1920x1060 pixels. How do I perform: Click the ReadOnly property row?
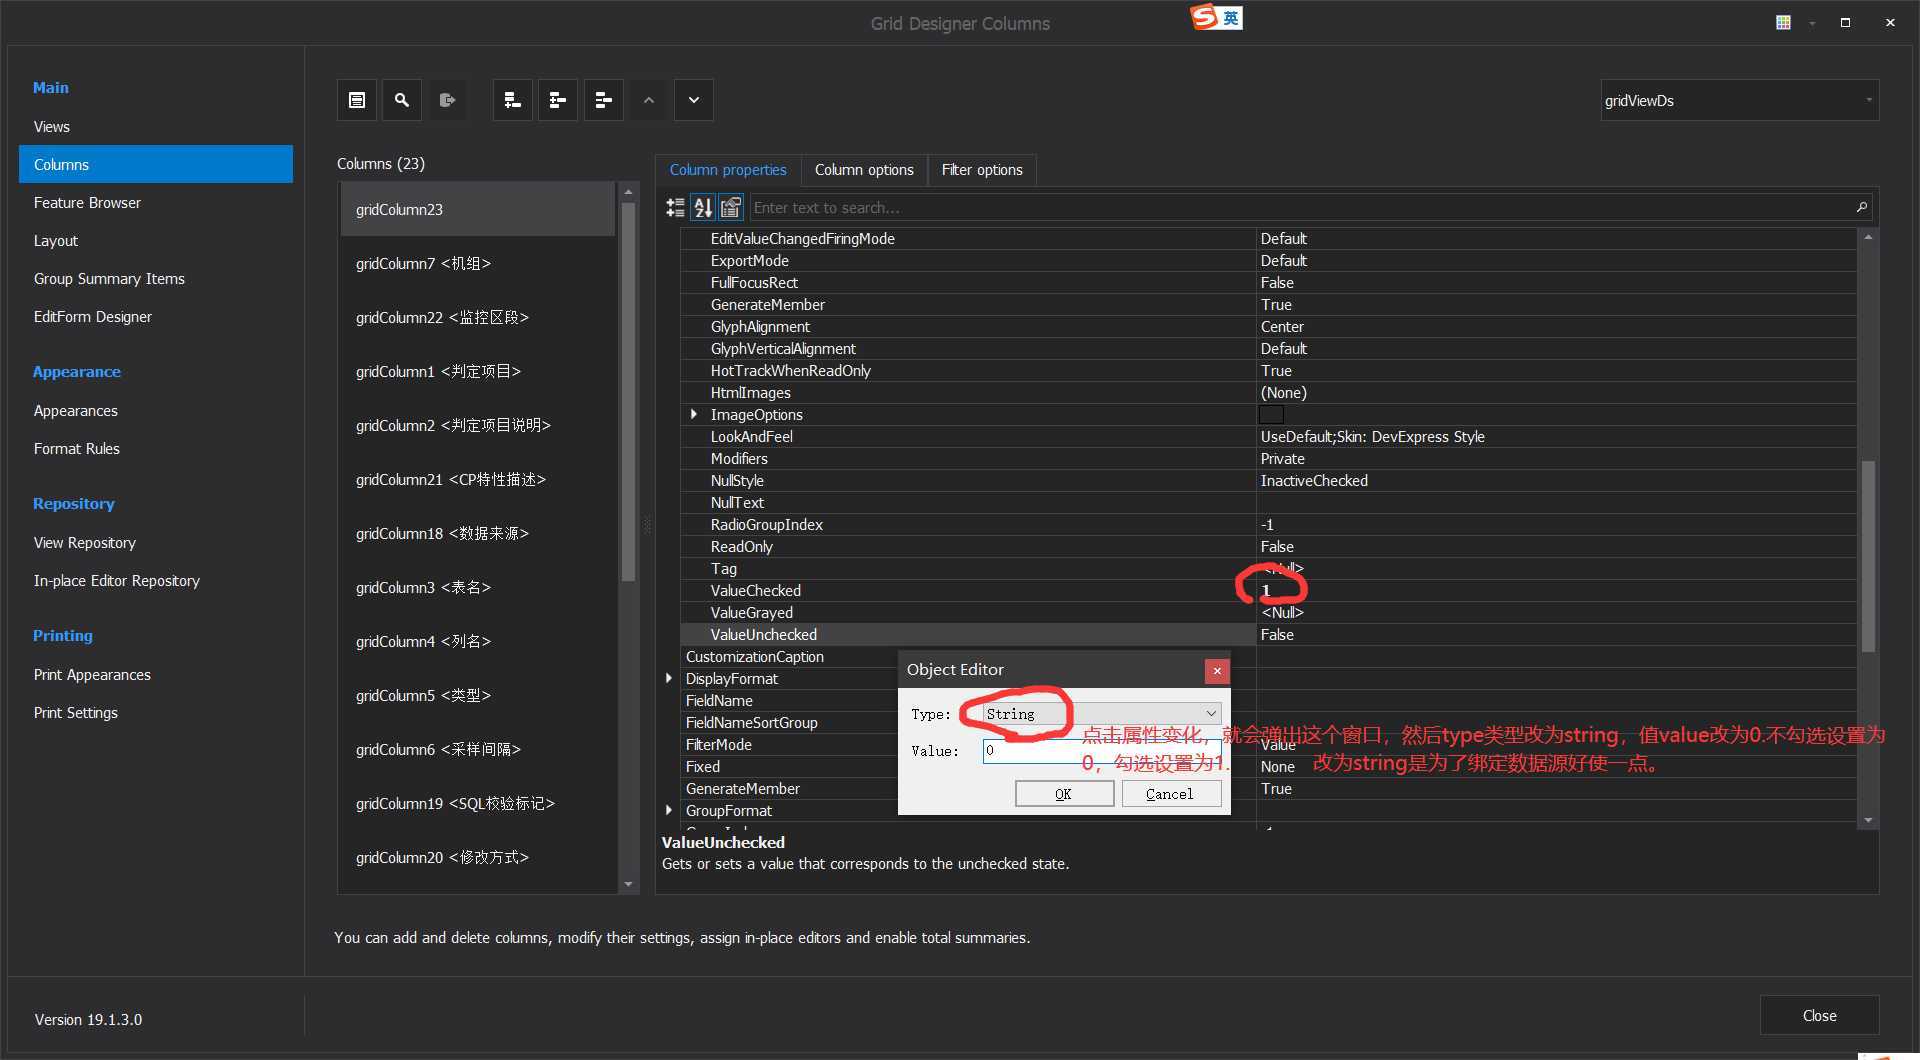click(x=1268, y=547)
